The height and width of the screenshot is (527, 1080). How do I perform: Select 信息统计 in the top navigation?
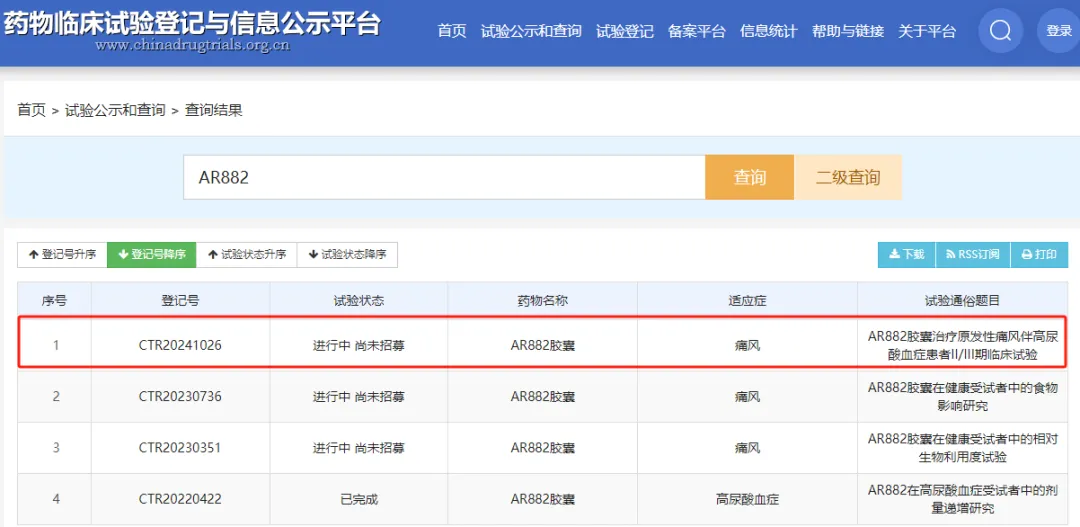pos(768,31)
